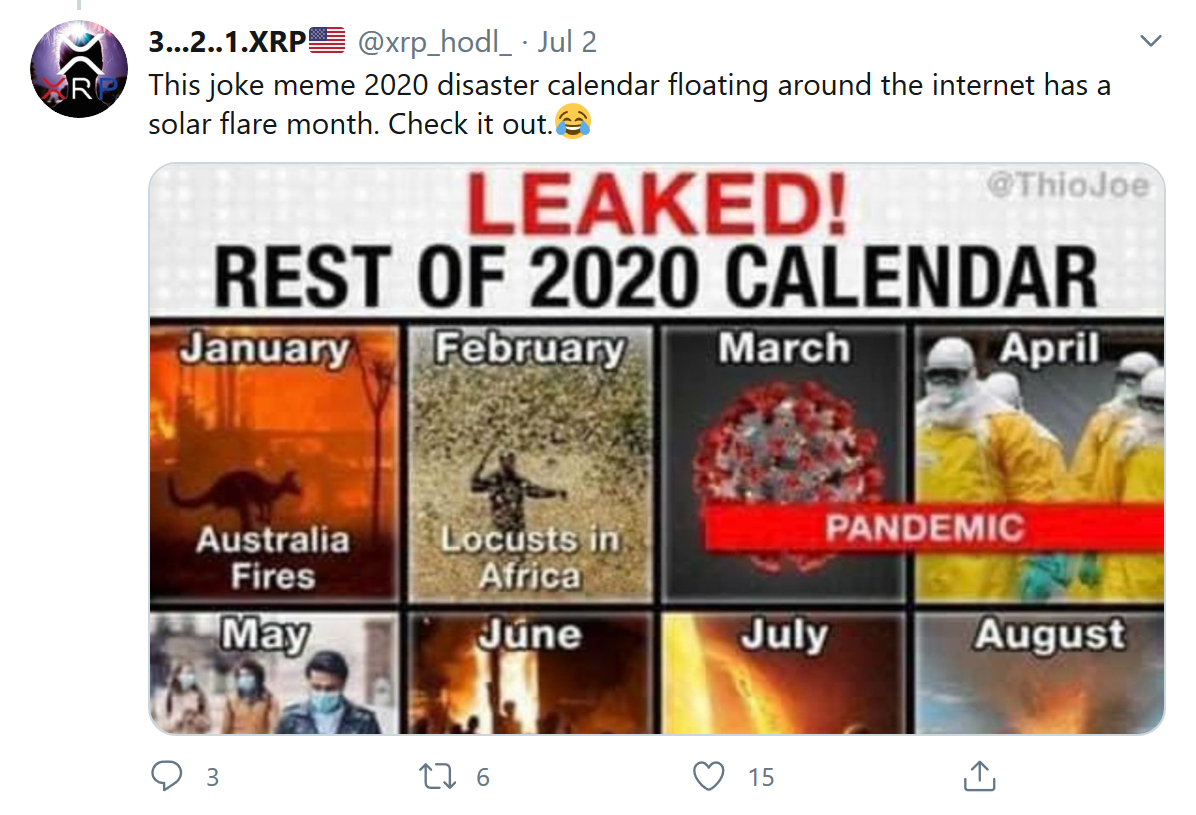Image resolution: width=1196 pixels, height=815 pixels.
Task: Open the January Australia Fires panel
Action: [x=275, y=462]
